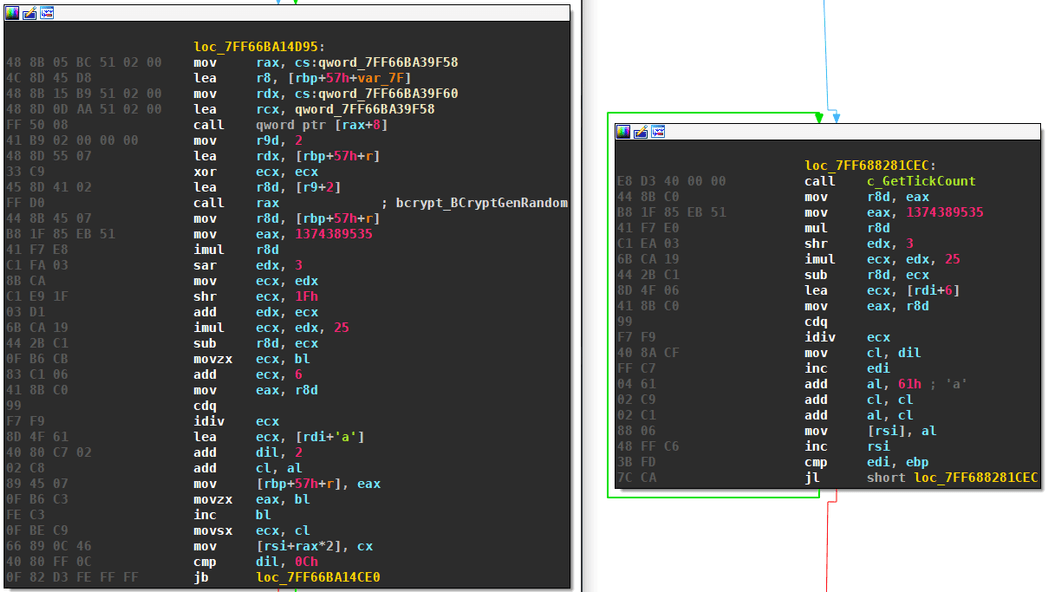This screenshot has width=1050, height=592.
Task: Click operand [r9+2] in lea r8d line
Action: pyautogui.click(x=318, y=188)
